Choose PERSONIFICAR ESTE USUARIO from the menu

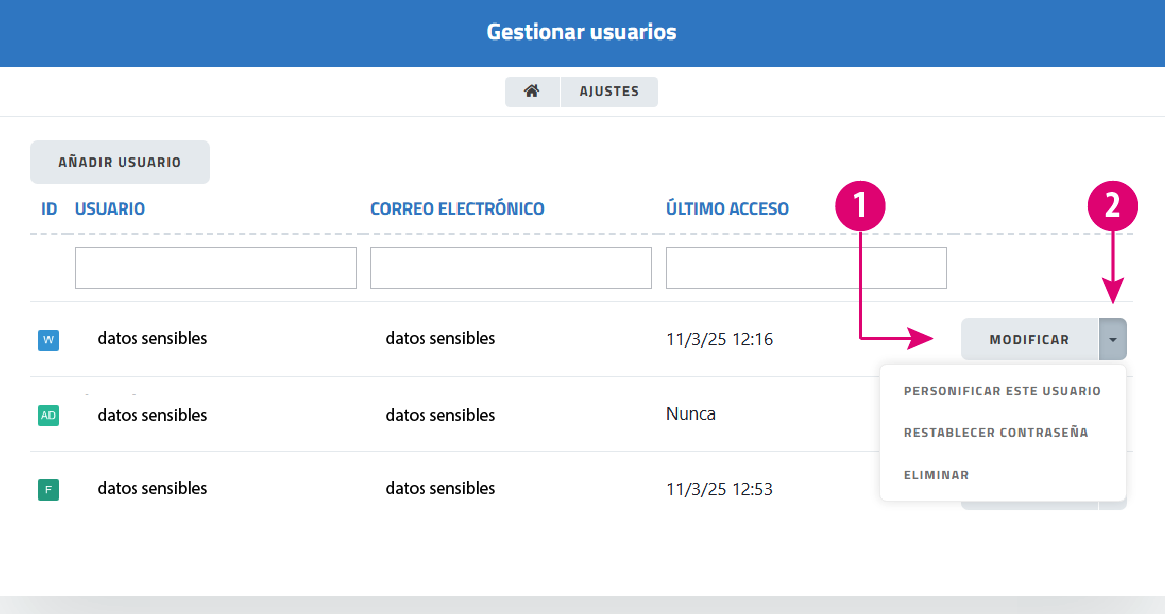point(1002,391)
